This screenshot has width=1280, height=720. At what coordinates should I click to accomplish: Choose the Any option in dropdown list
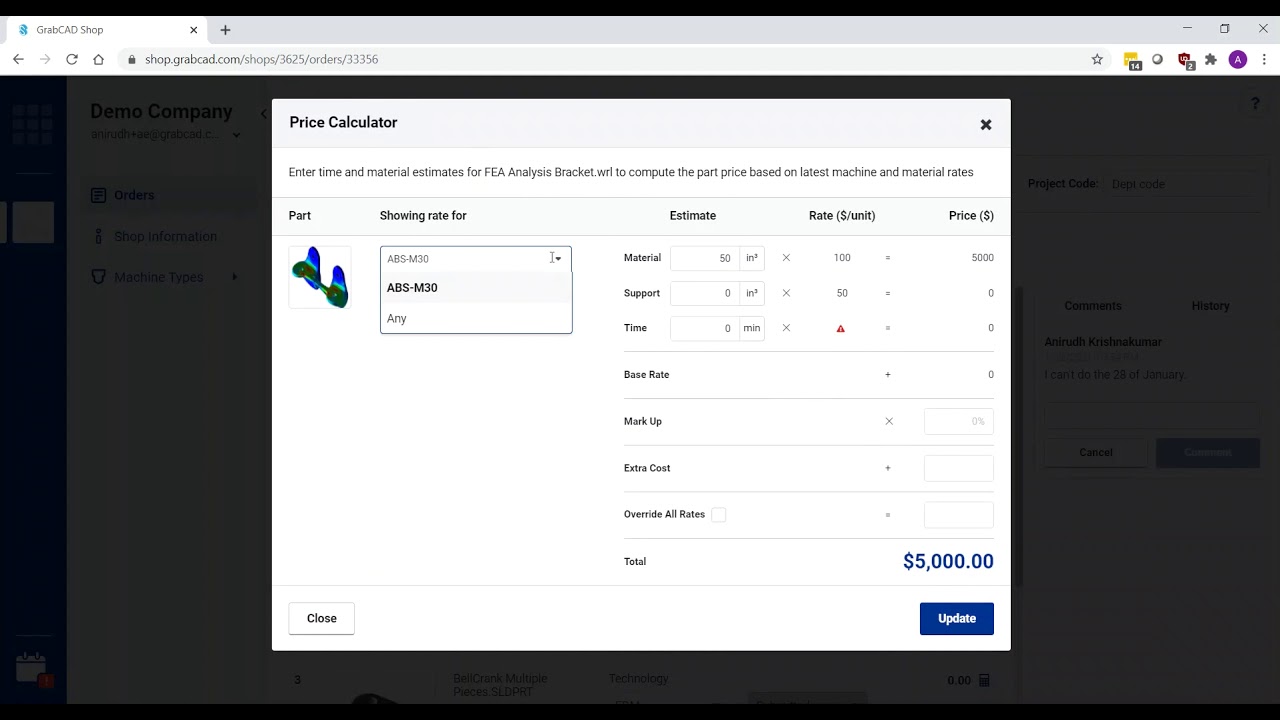point(476,318)
